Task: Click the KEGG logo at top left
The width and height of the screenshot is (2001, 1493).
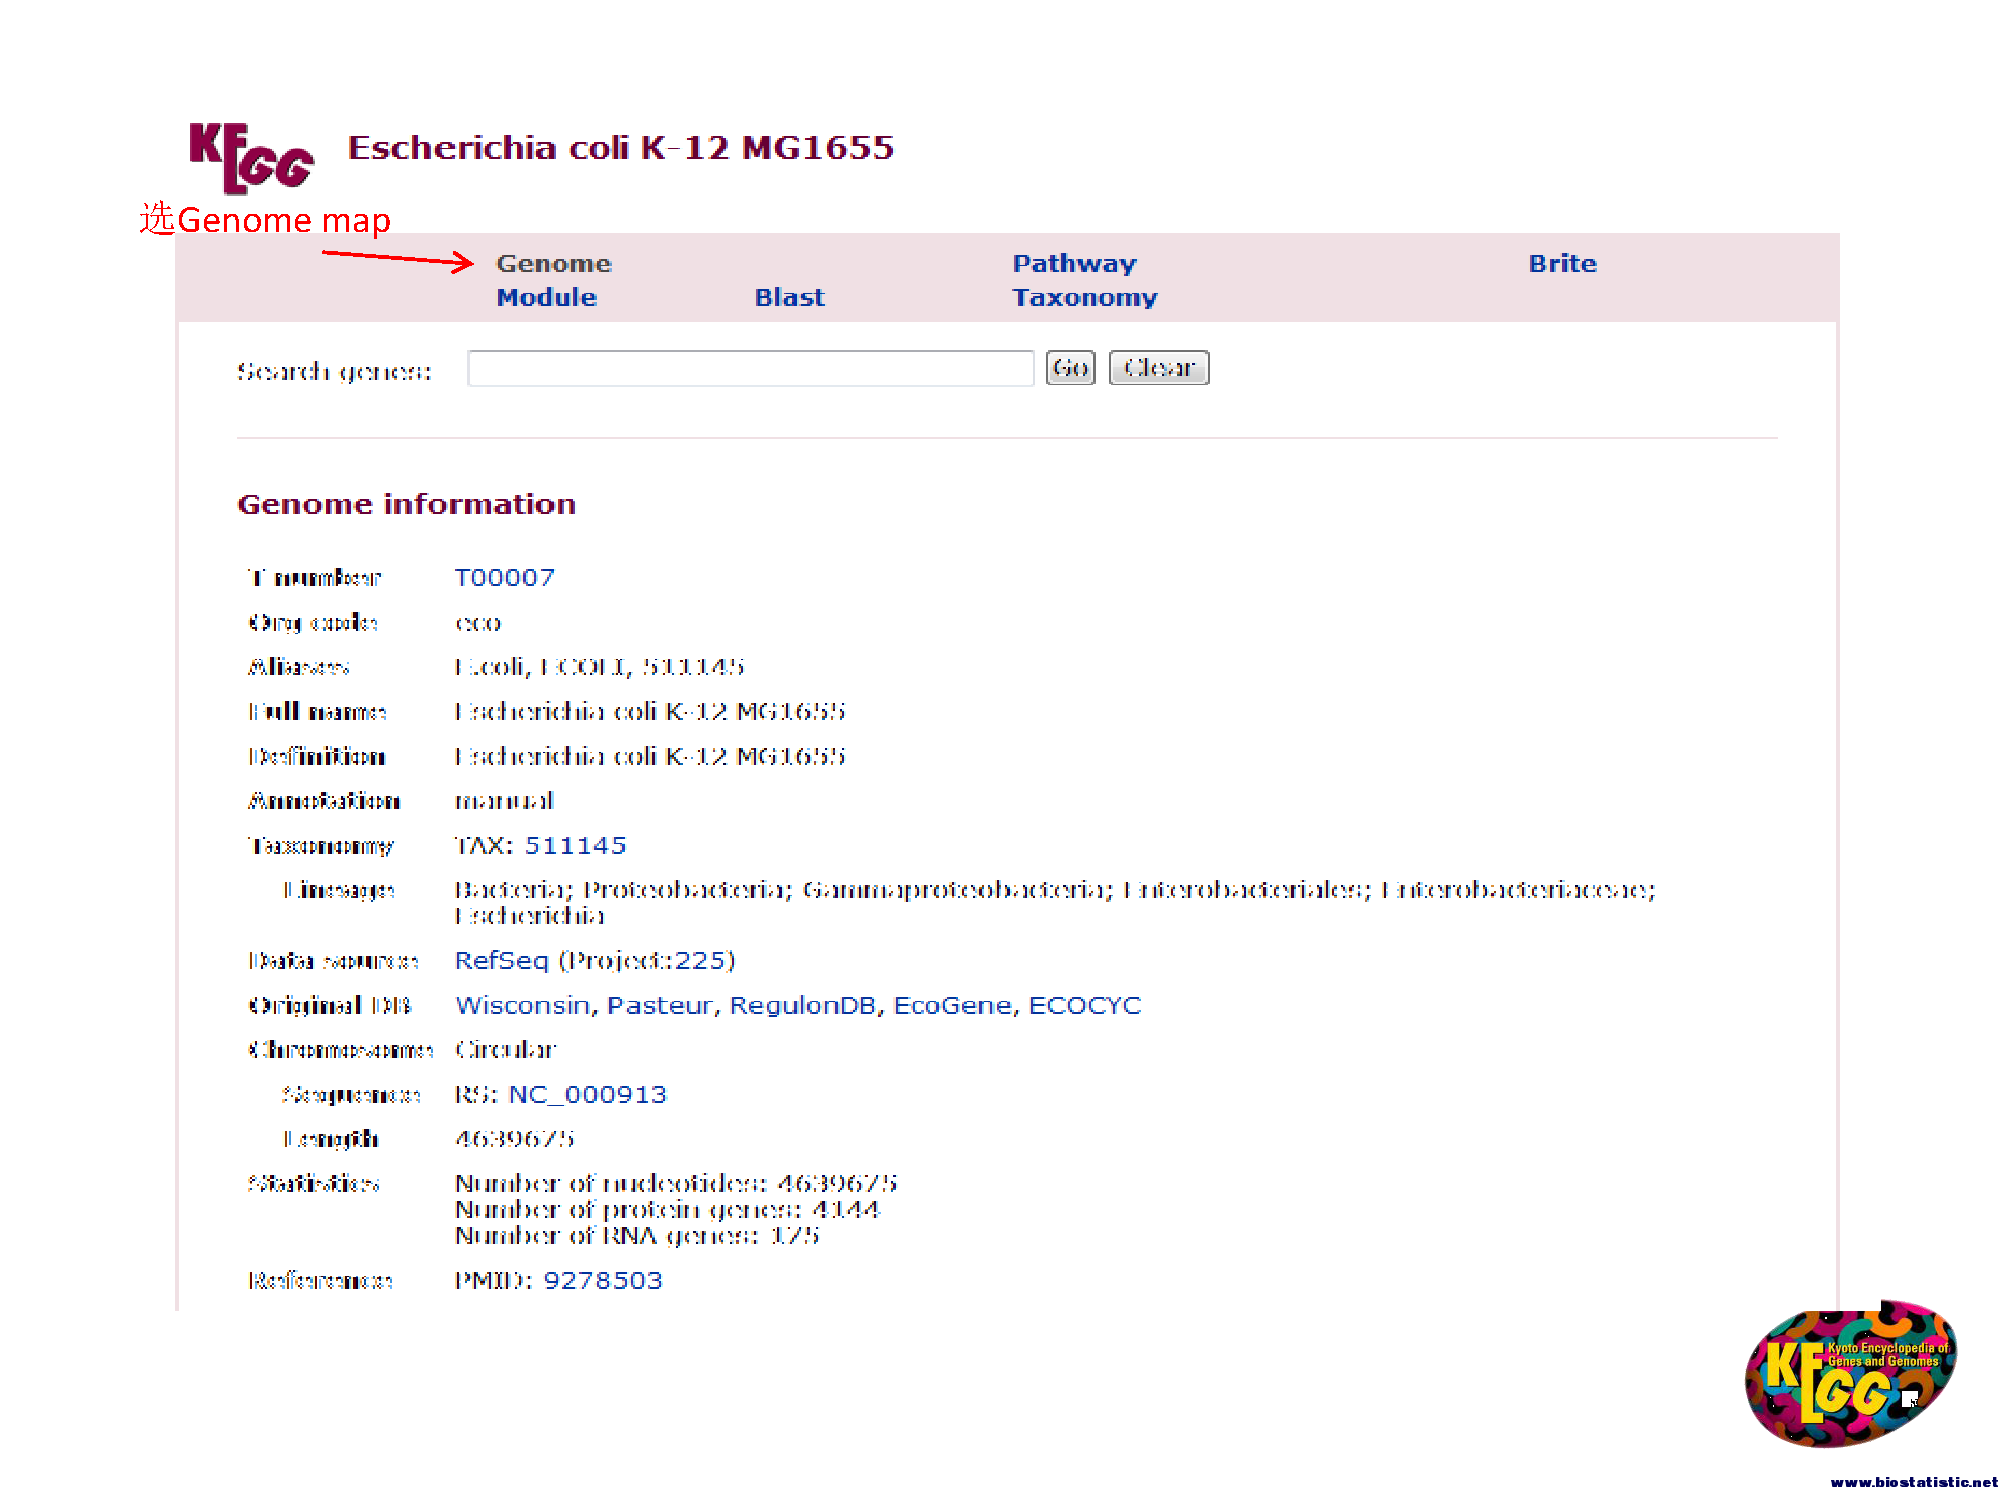Action: [251, 157]
